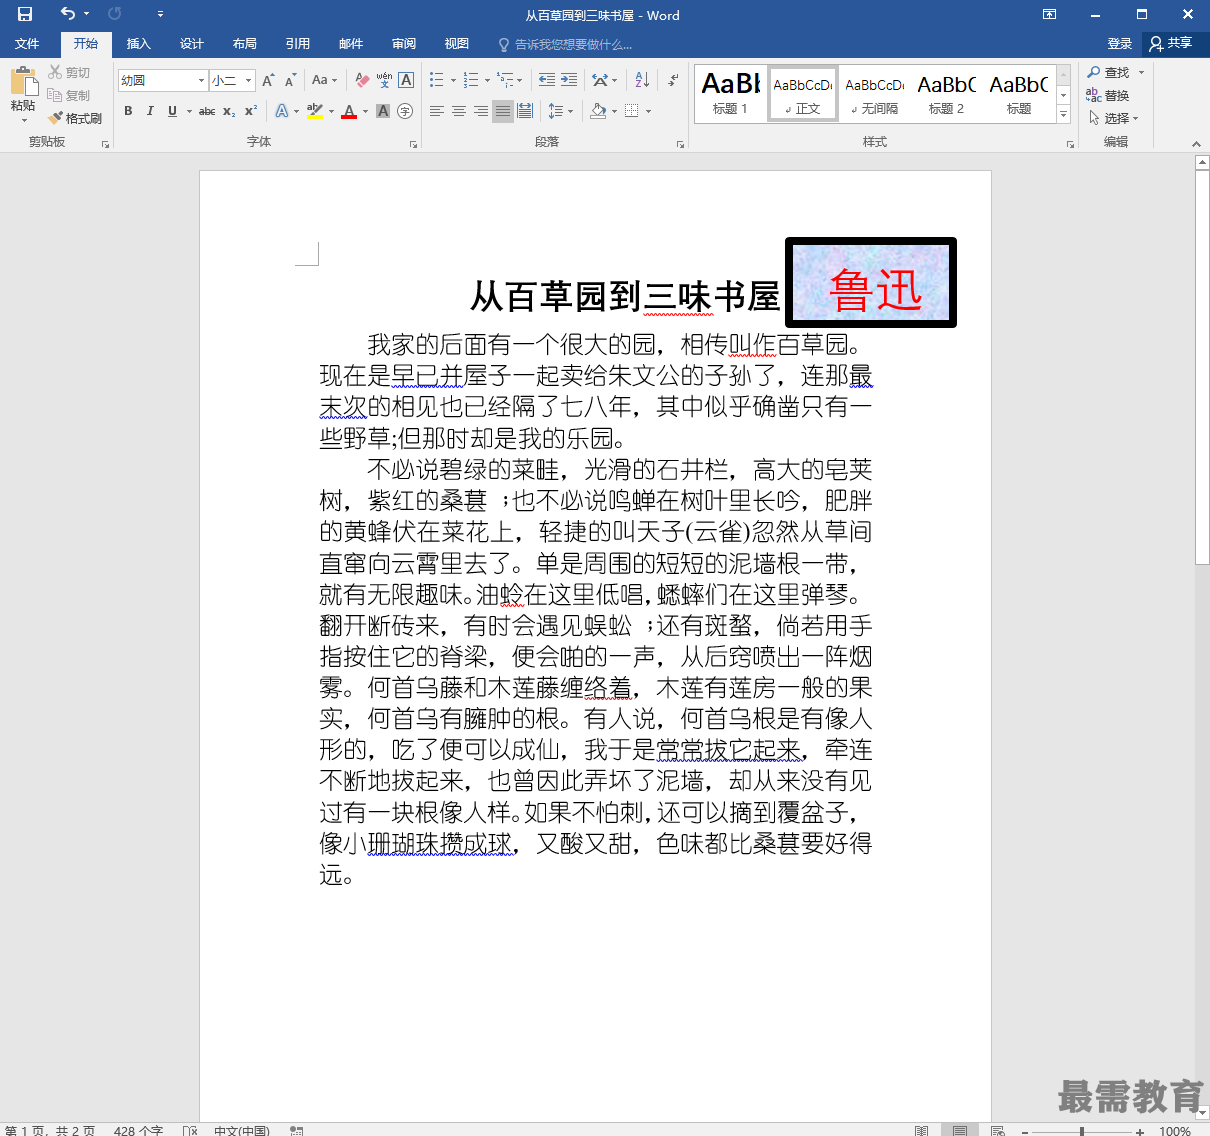This screenshot has width=1210, height=1136.
Task: Switch to the Insert (插入) tab
Action: point(138,44)
